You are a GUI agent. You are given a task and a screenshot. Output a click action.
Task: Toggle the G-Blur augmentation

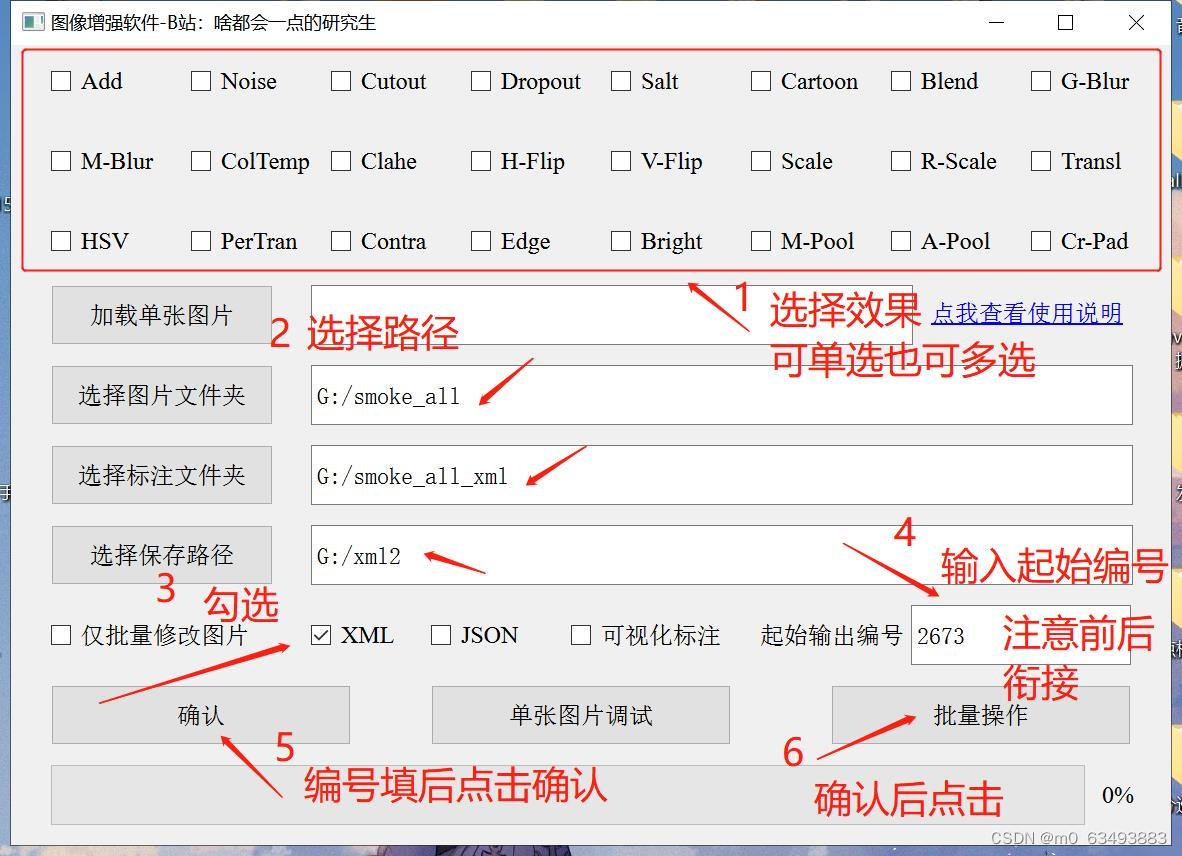(x=1040, y=81)
